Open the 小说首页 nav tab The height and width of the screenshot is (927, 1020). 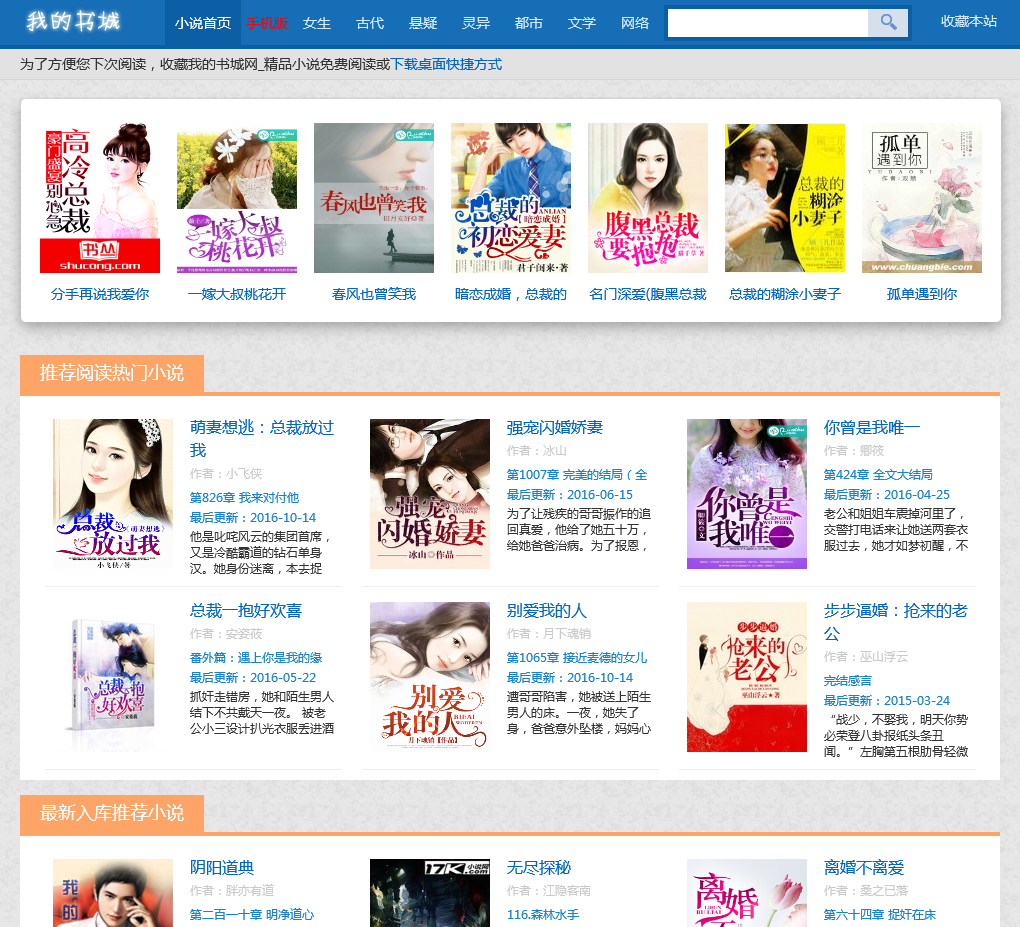(x=203, y=23)
